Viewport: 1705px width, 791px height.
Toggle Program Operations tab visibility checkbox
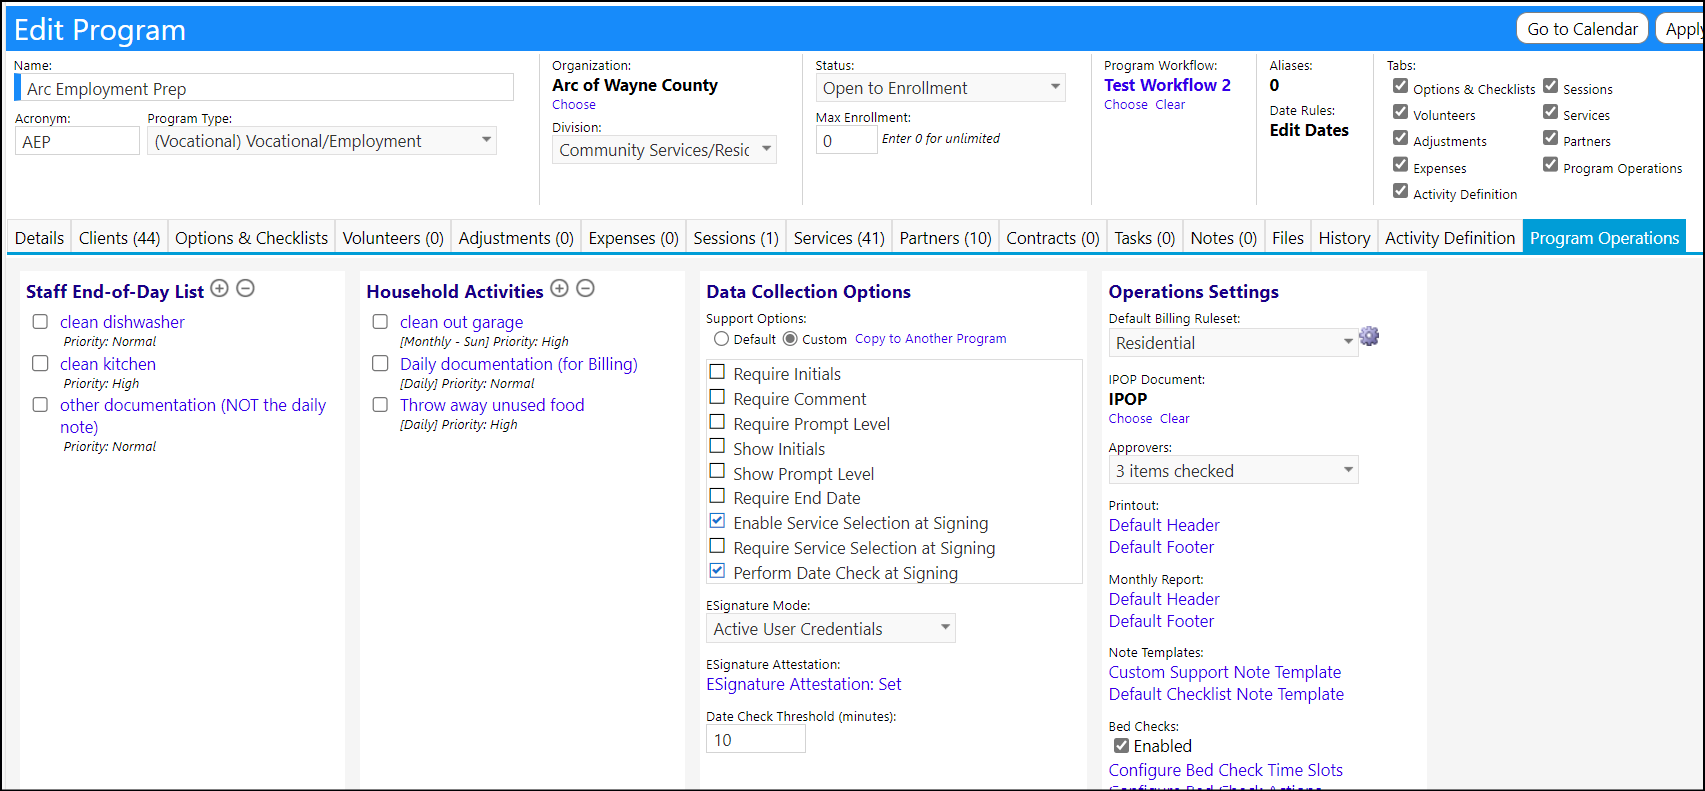coord(1550,165)
